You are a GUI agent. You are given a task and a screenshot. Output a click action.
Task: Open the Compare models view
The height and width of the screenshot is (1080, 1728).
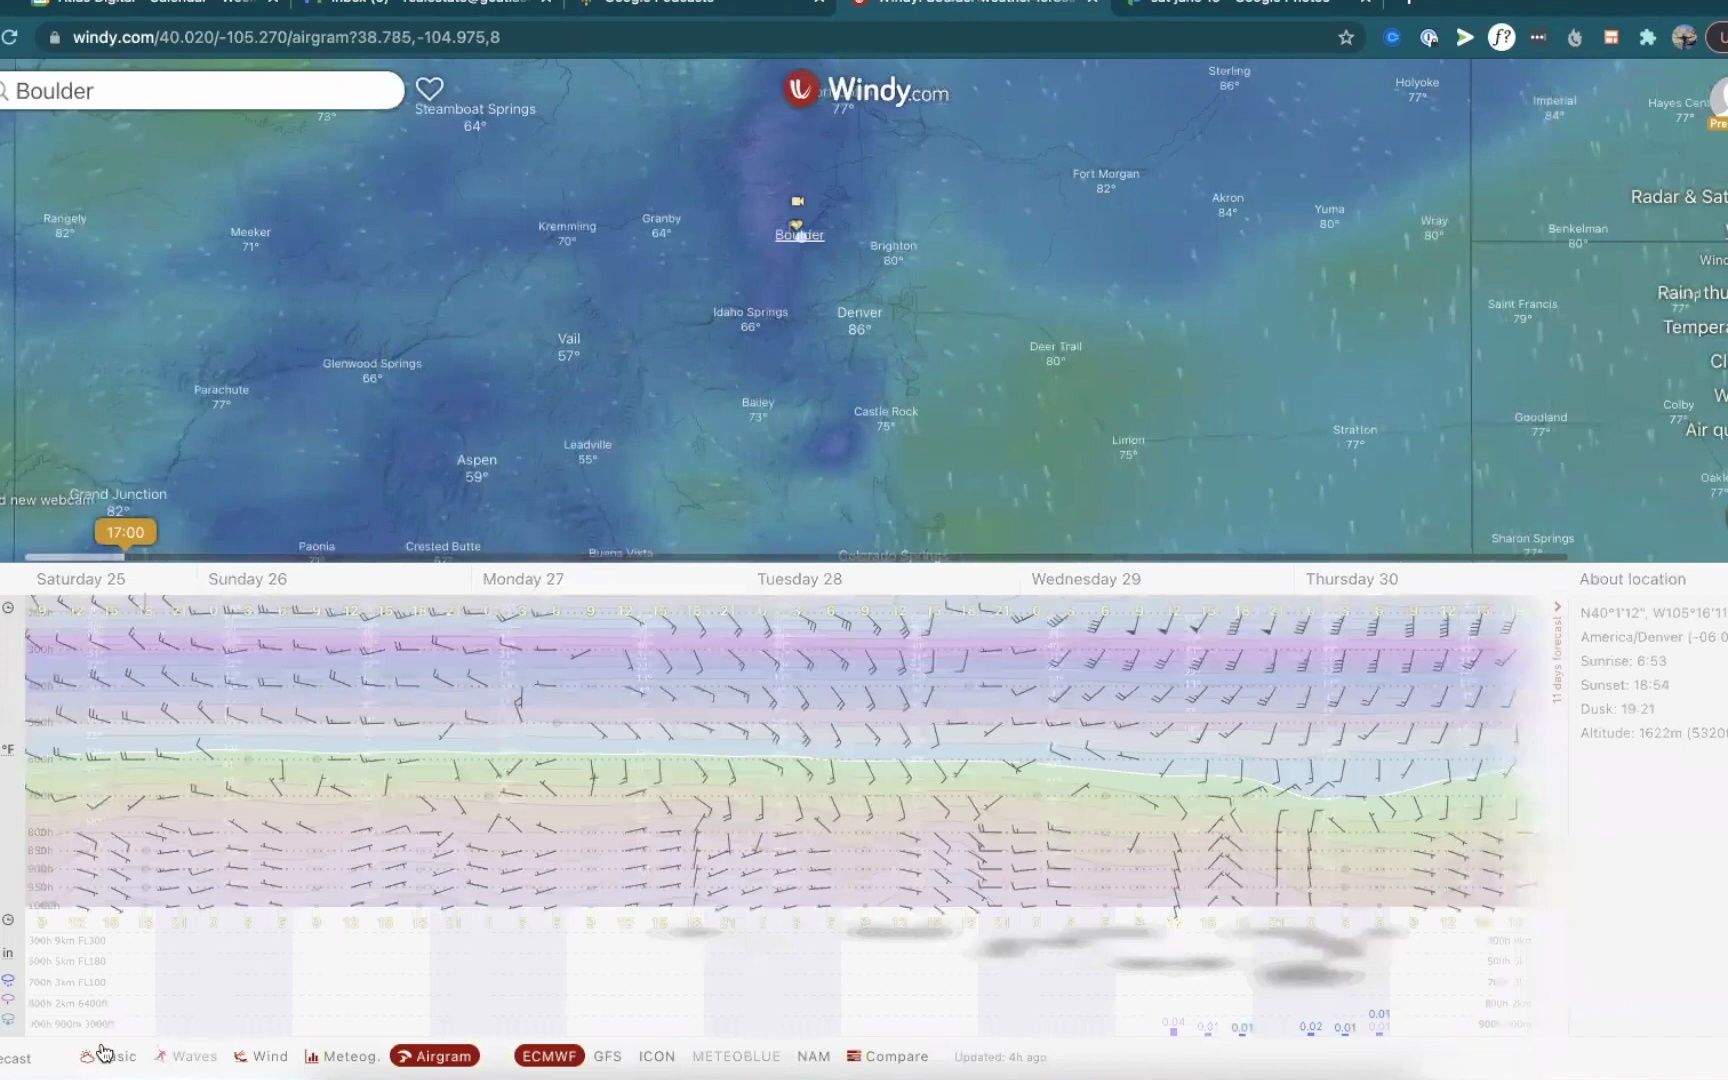pyautogui.click(x=887, y=1056)
